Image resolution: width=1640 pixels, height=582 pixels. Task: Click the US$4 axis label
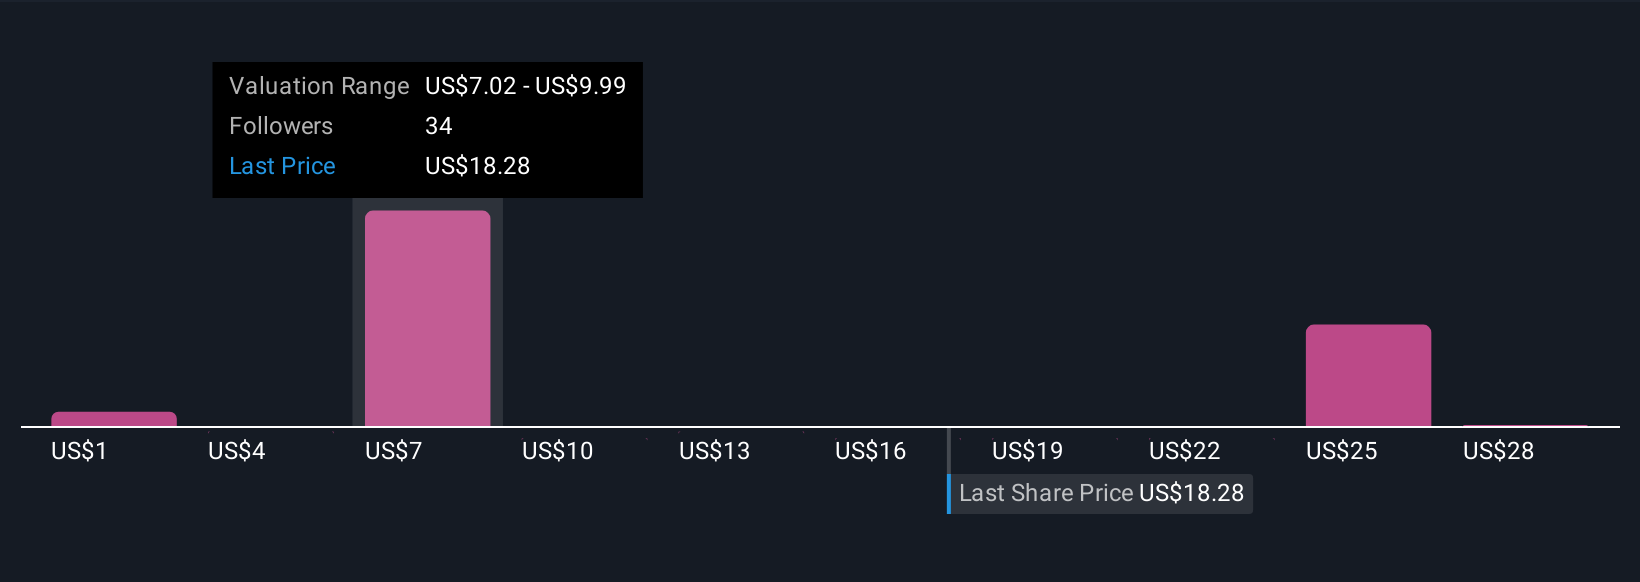coord(236,451)
